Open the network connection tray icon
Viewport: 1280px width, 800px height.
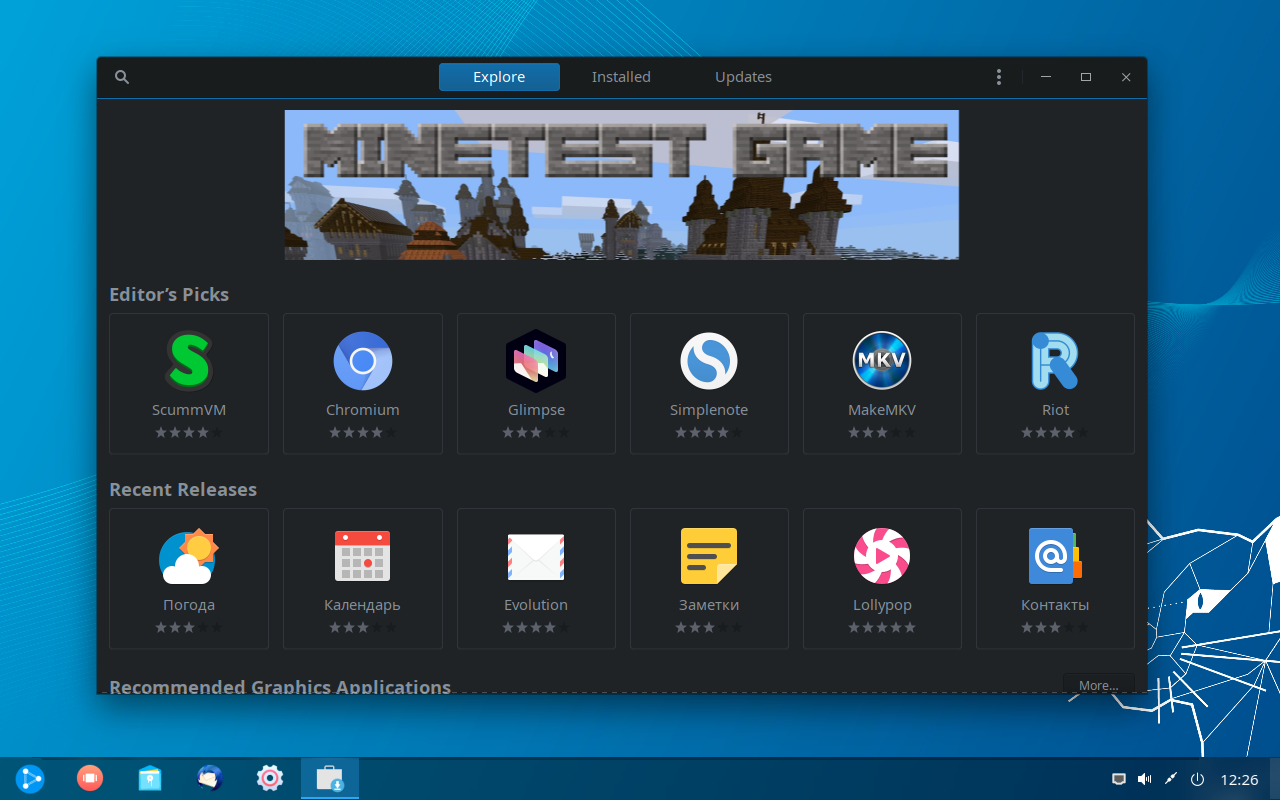point(1171,779)
